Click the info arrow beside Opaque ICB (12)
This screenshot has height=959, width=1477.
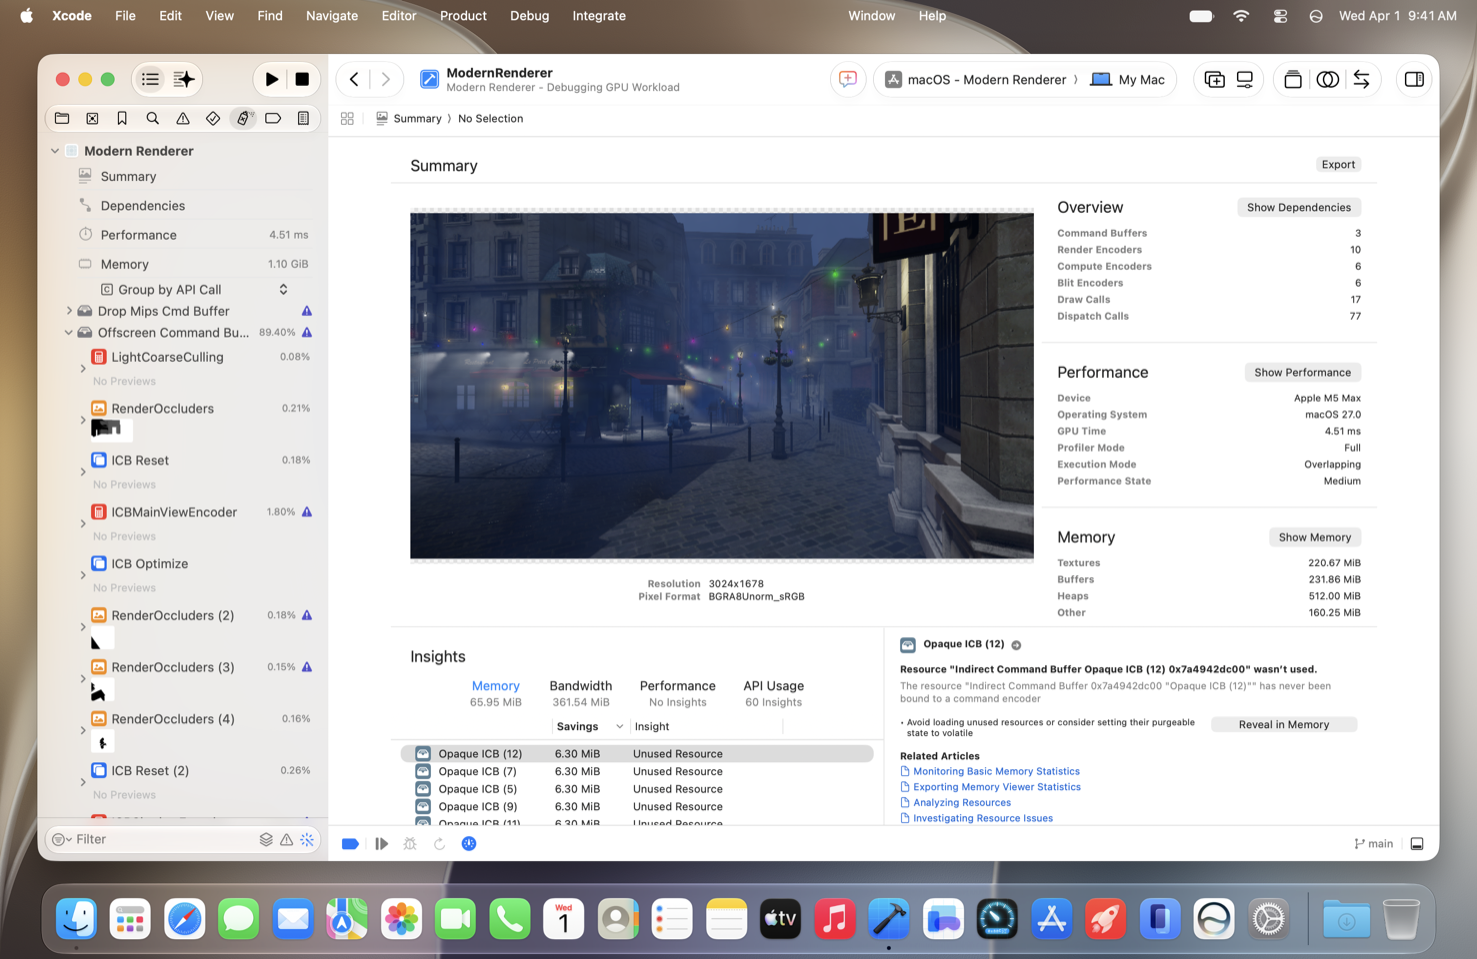pos(1016,645)
